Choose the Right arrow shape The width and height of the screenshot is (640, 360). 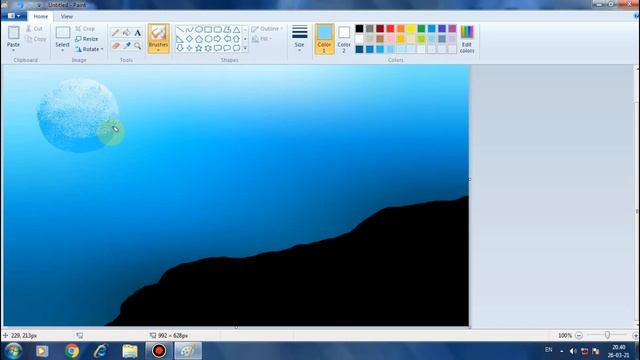tap(218, 39)
